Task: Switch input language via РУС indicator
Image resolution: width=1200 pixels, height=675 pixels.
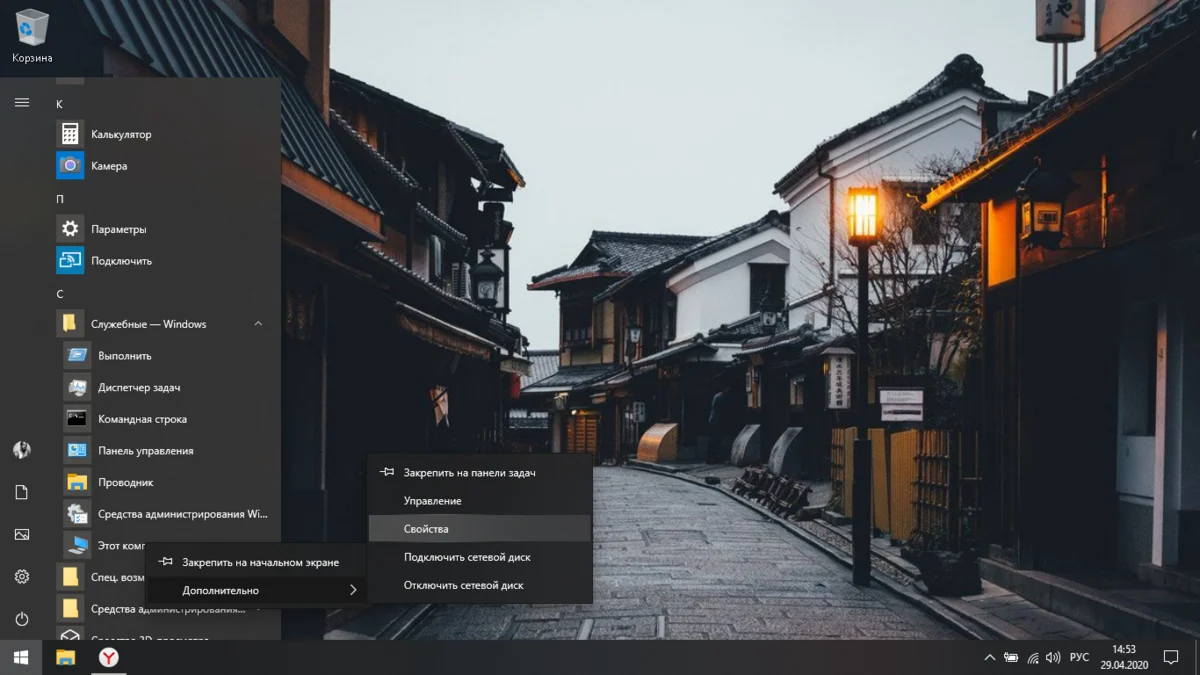Action: 1080,657
